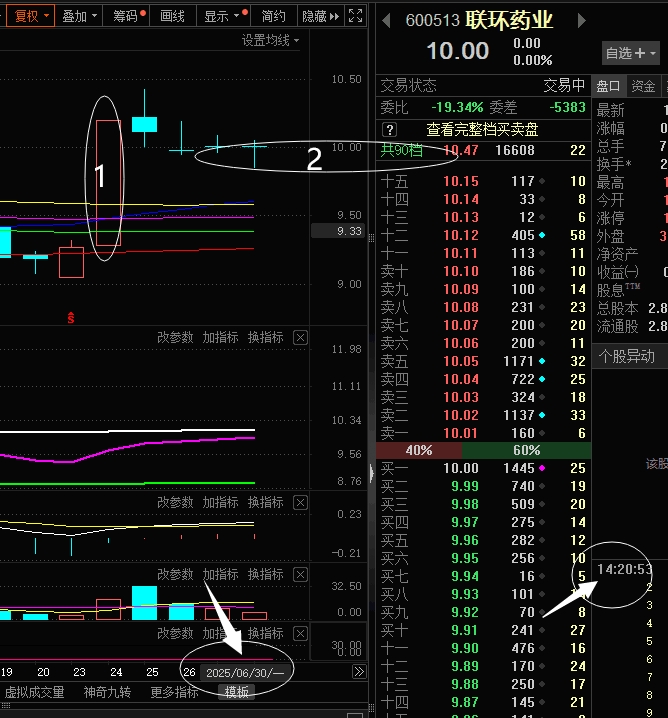Screen dimensions: 668x718
Task: Click magenta diamond on 买一 10.00 row
Action: [542, 468]
